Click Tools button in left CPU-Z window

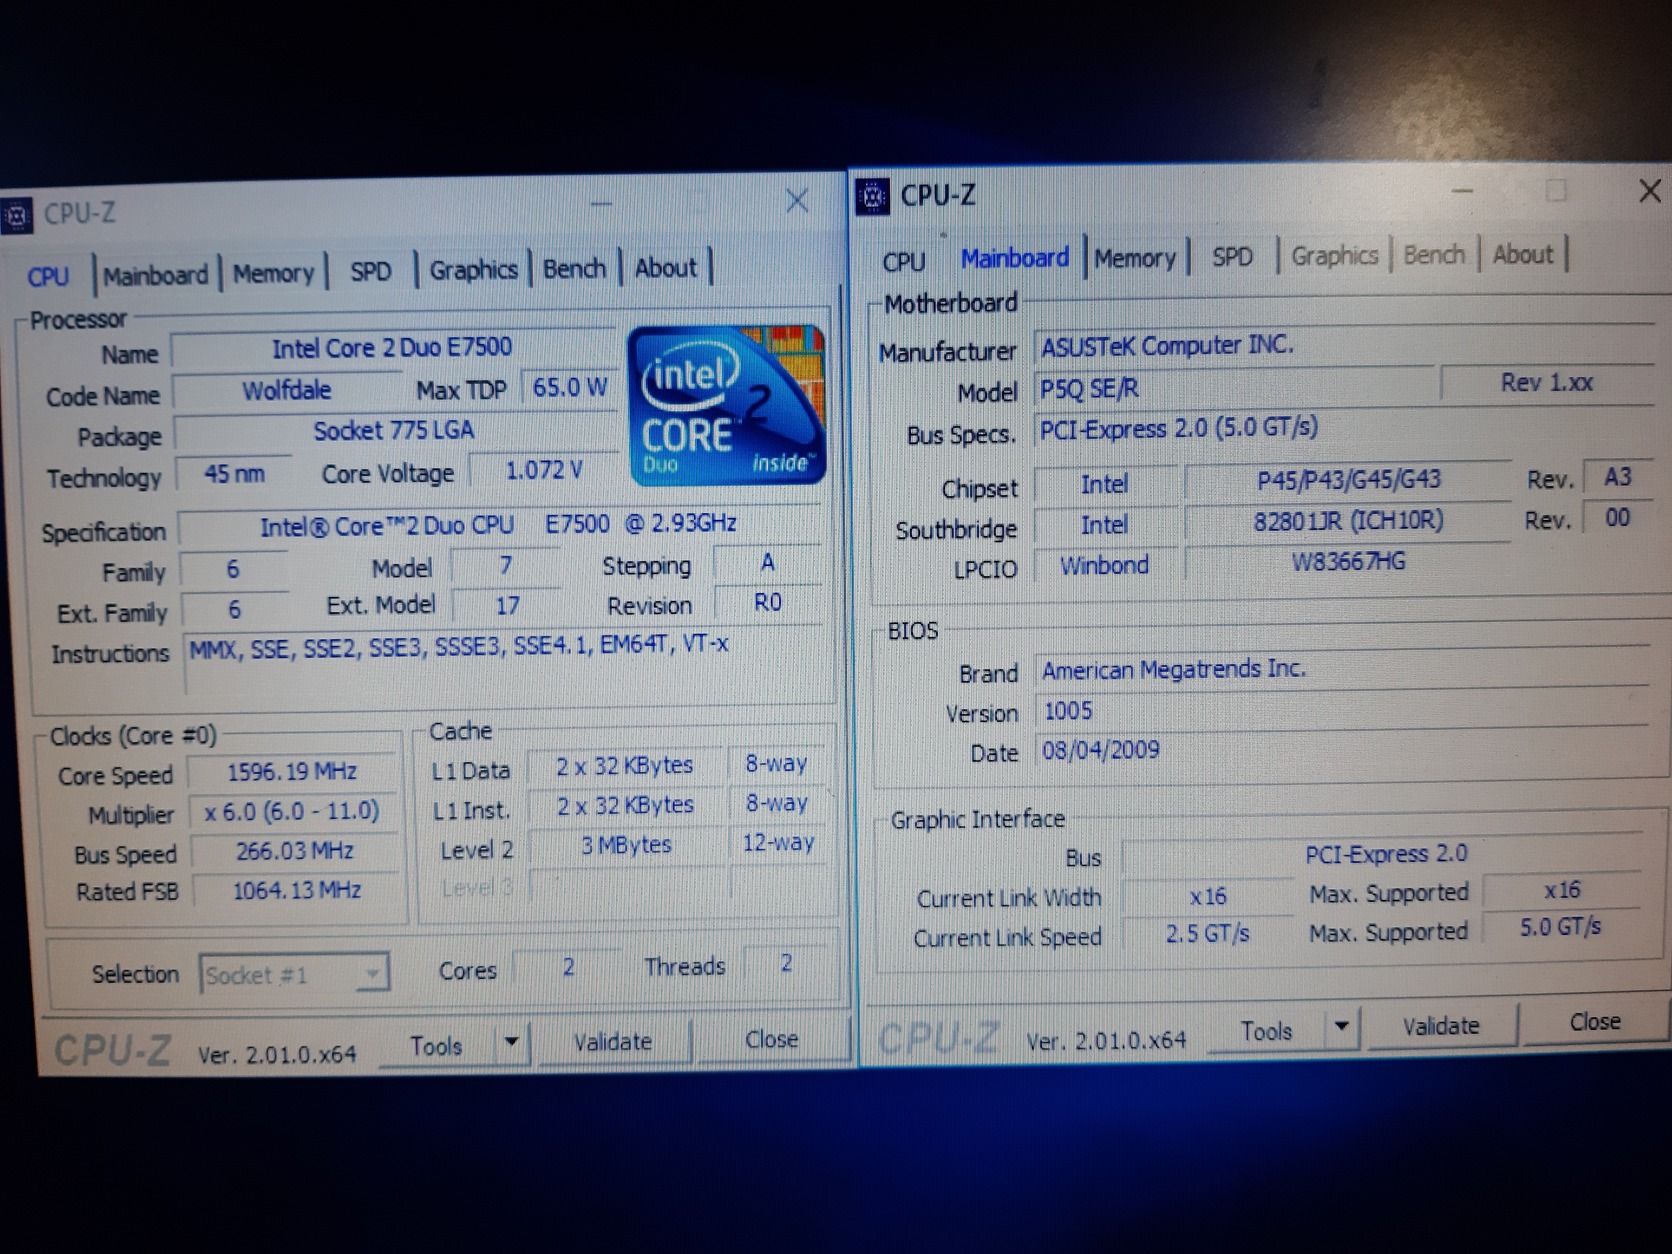[436, 1046]
